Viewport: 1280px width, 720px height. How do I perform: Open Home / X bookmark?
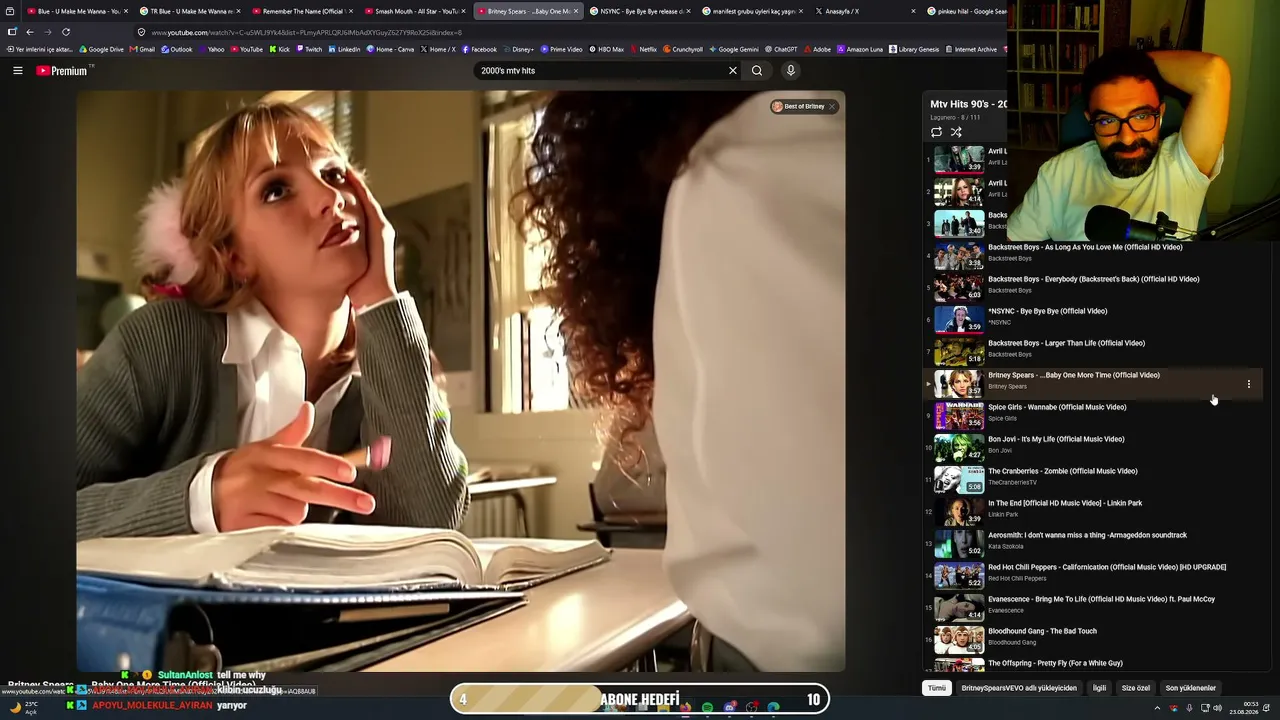click(438, 49)
